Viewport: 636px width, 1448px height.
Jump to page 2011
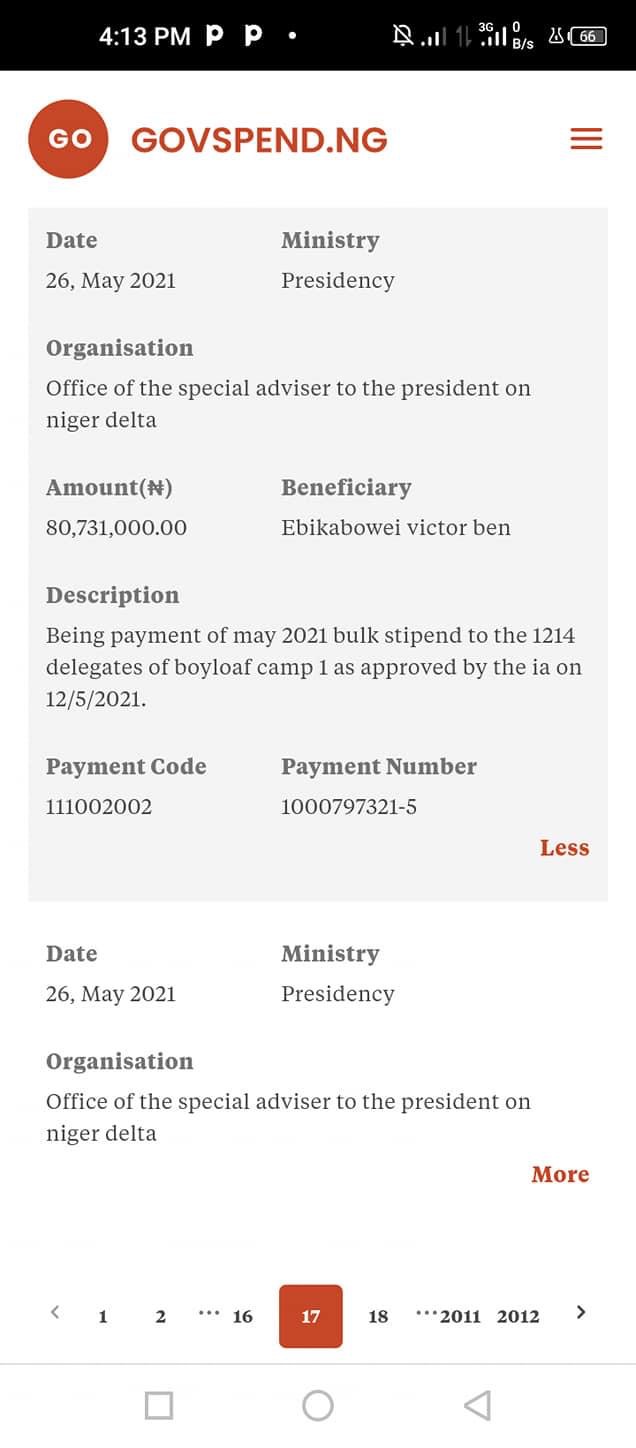pos(460,1316)
